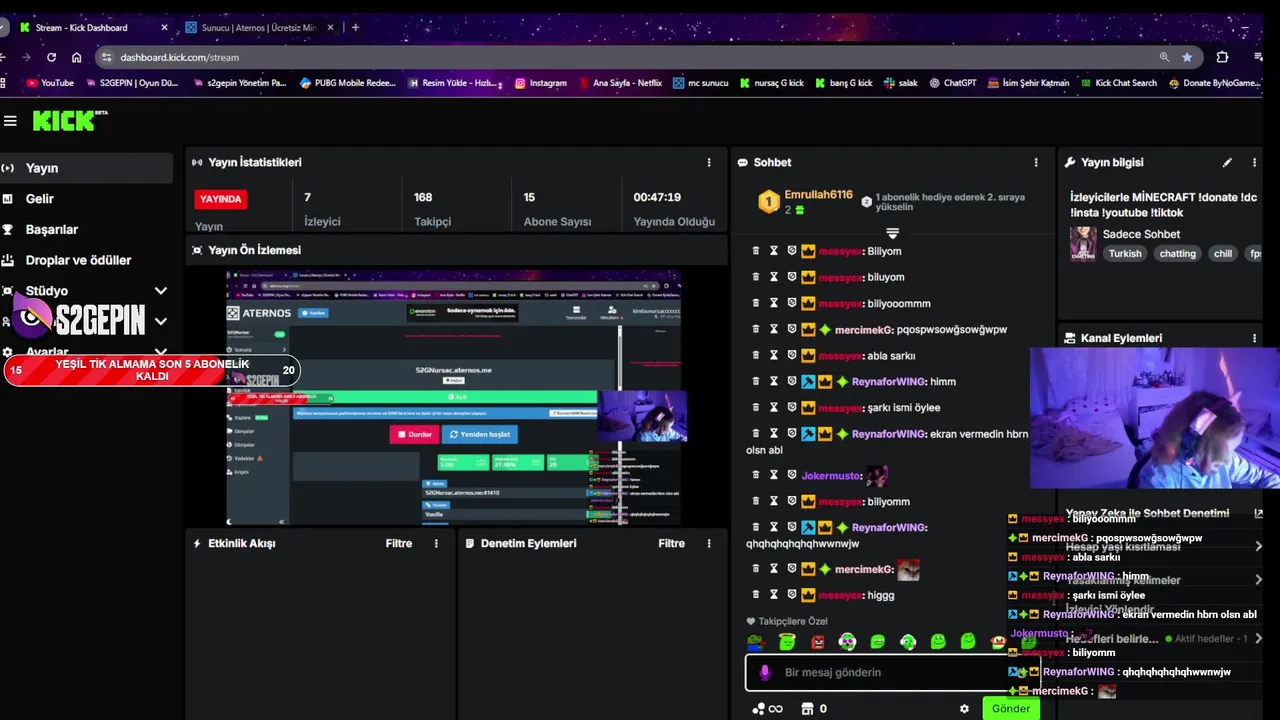
Task: Delete the "şarkı ismi öylee" message
Action: pyautogui.click(x=756, y=407)
